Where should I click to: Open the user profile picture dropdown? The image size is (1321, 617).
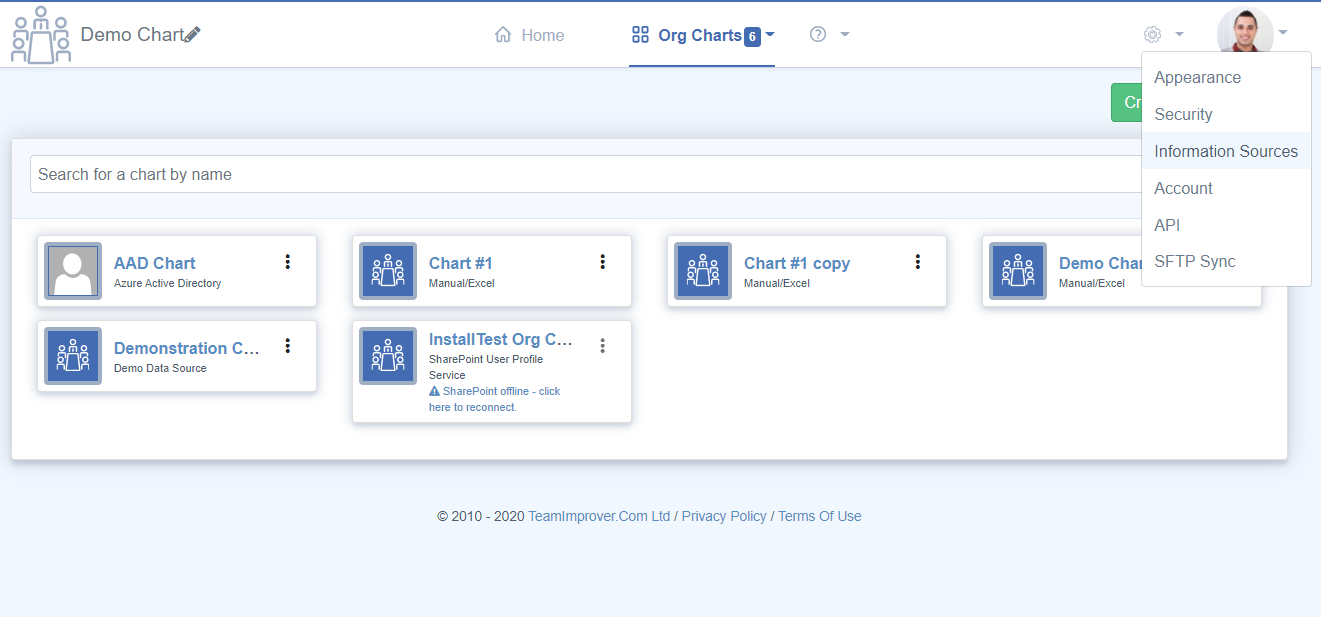click(x=1245, y=33)
